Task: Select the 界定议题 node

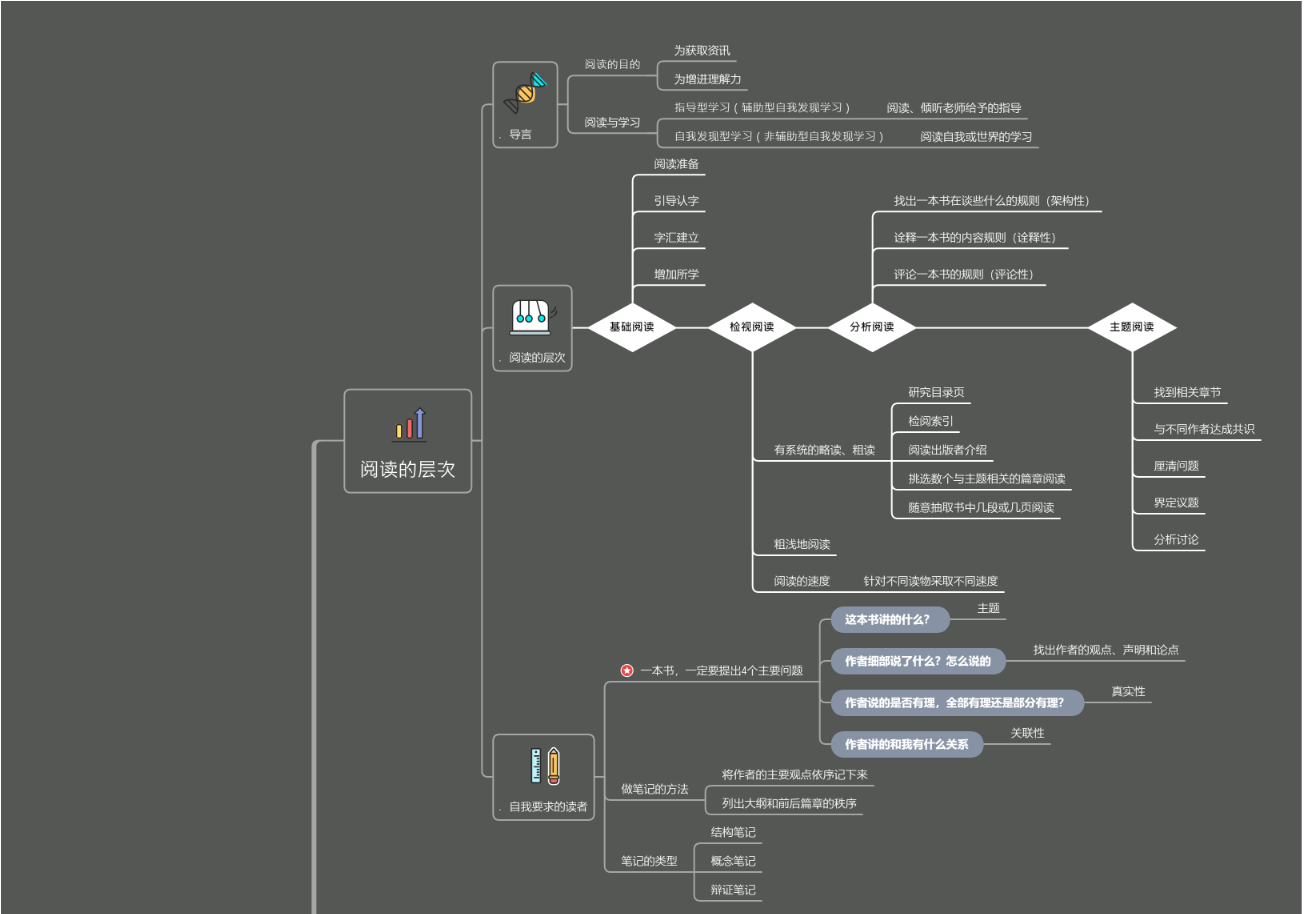Action: pyautogui.click(x=1176, y=503)
